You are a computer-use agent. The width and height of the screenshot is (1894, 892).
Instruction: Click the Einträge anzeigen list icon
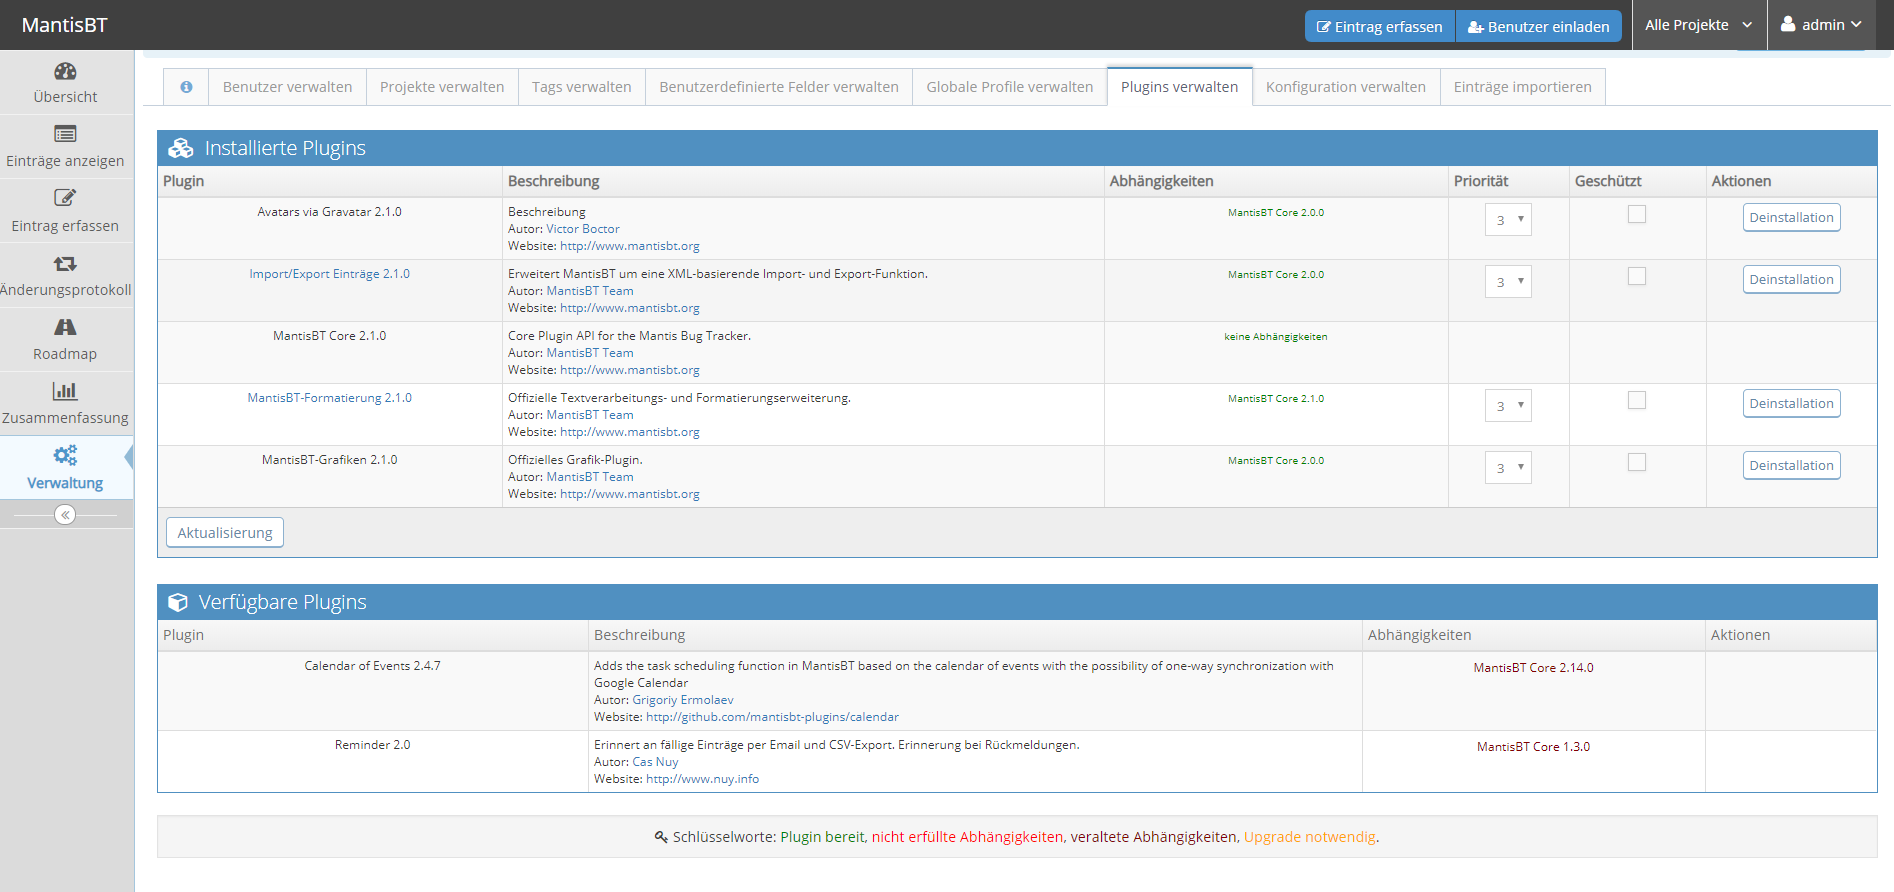pyautogui.click(x=65, y=134)
